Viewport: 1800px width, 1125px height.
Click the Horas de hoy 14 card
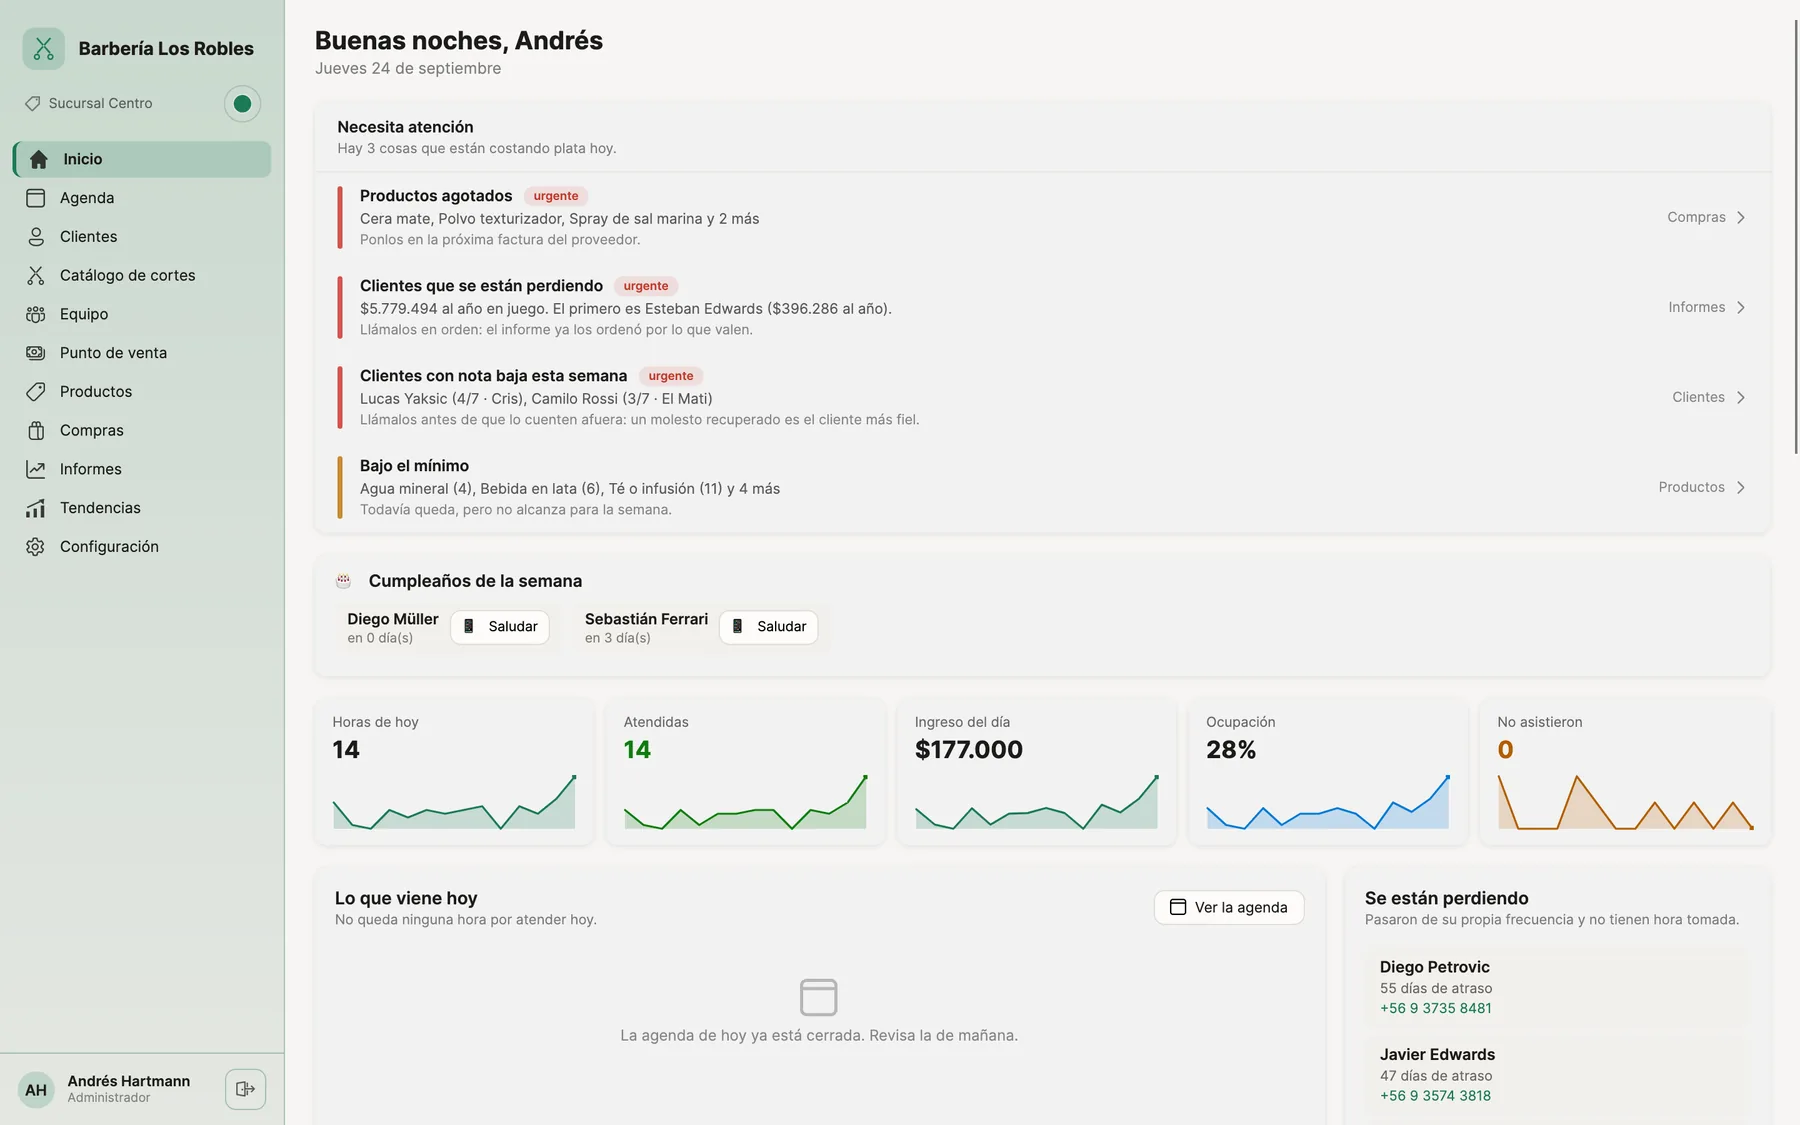tap(454, 772)
